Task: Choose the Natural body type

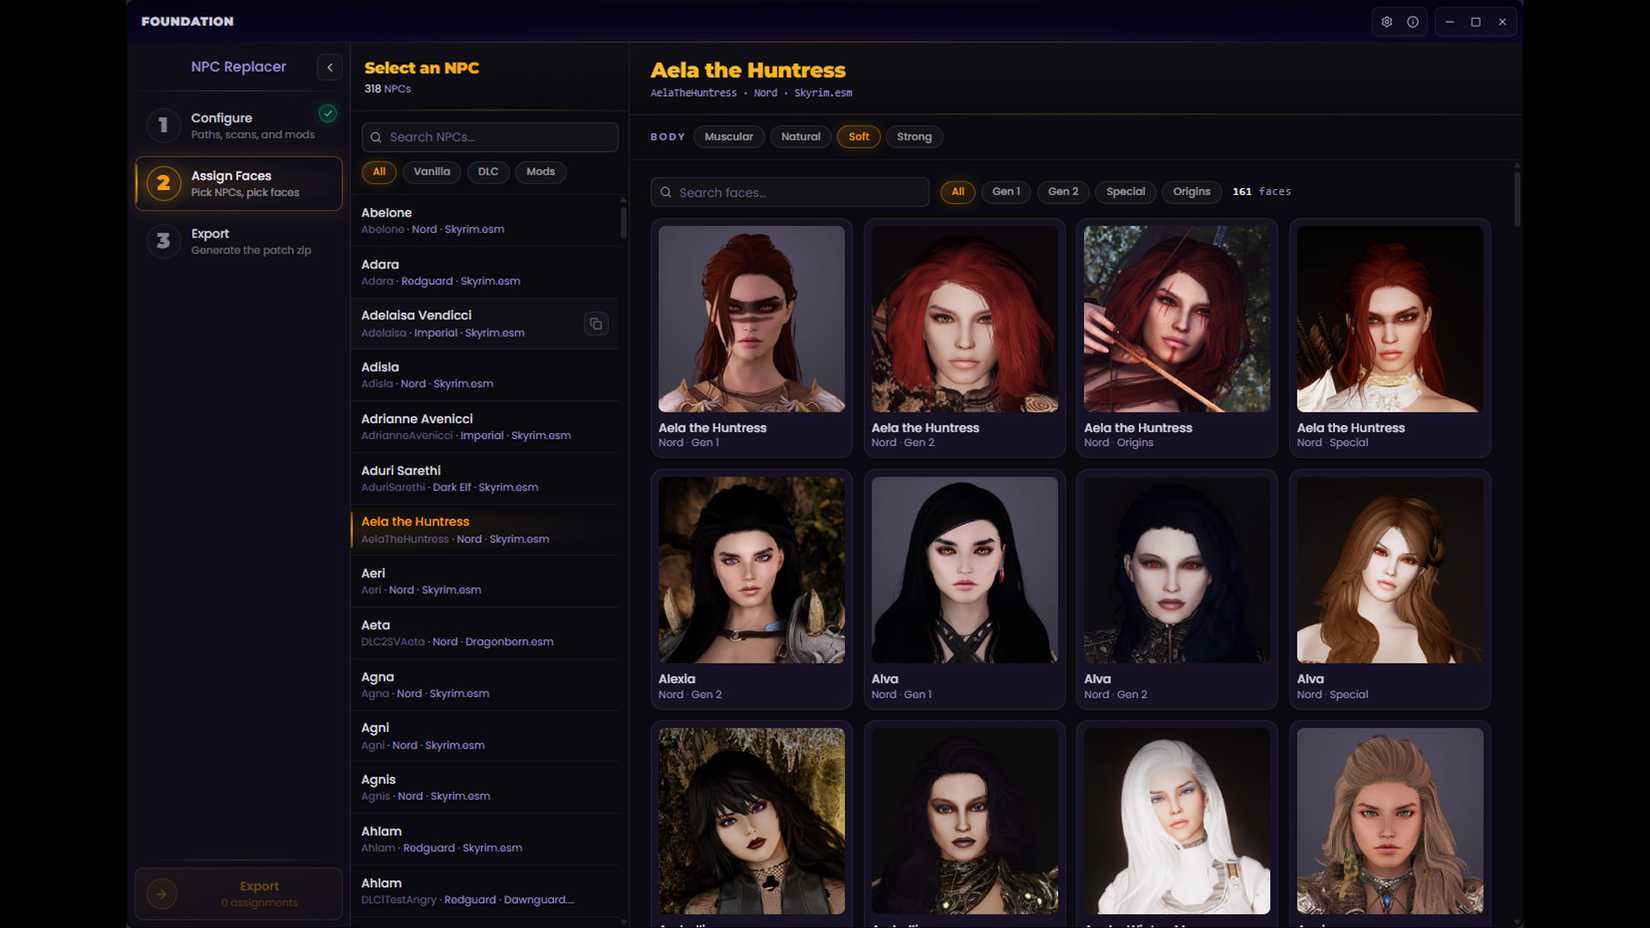Action: pyautogui.click(x=801, y=137)
